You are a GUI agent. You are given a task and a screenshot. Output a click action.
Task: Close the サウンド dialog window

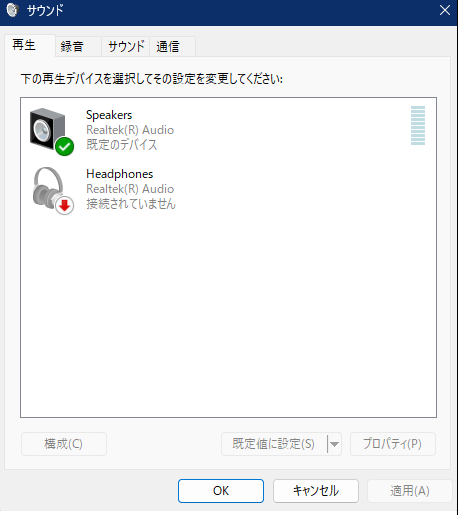[x=445, y=10]
